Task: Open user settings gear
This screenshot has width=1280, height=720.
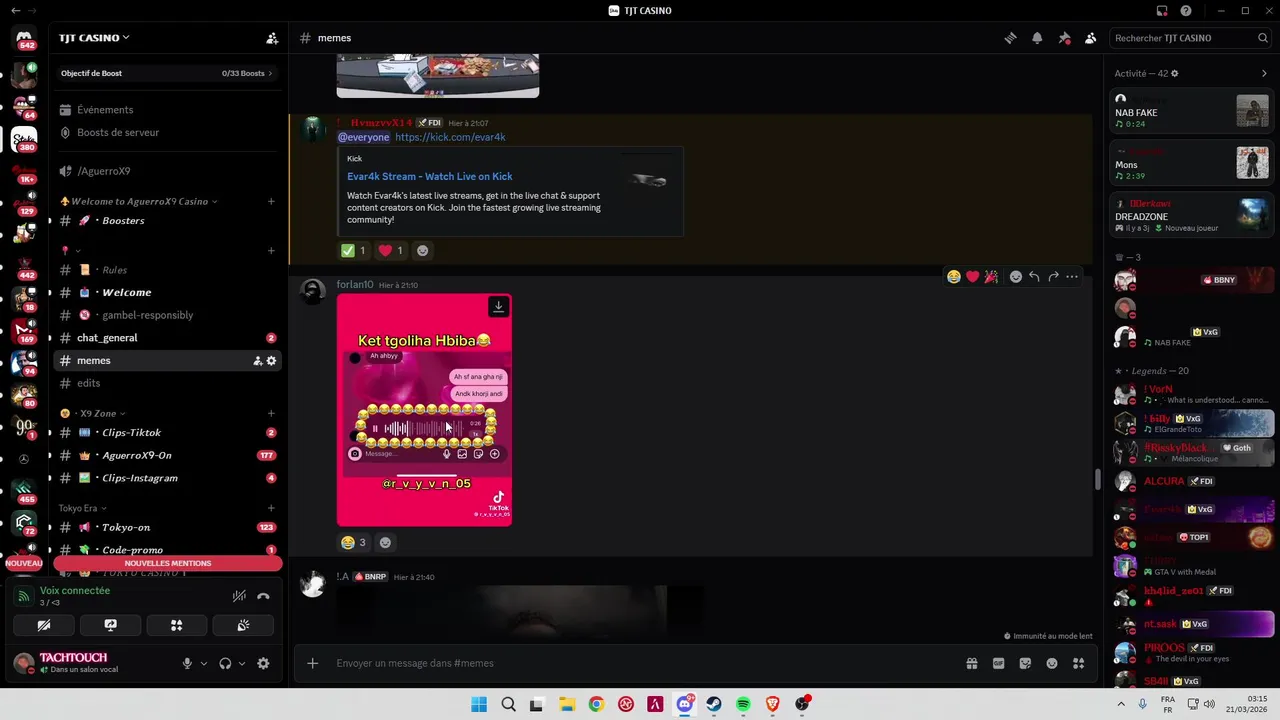Action: click(263, 663)
